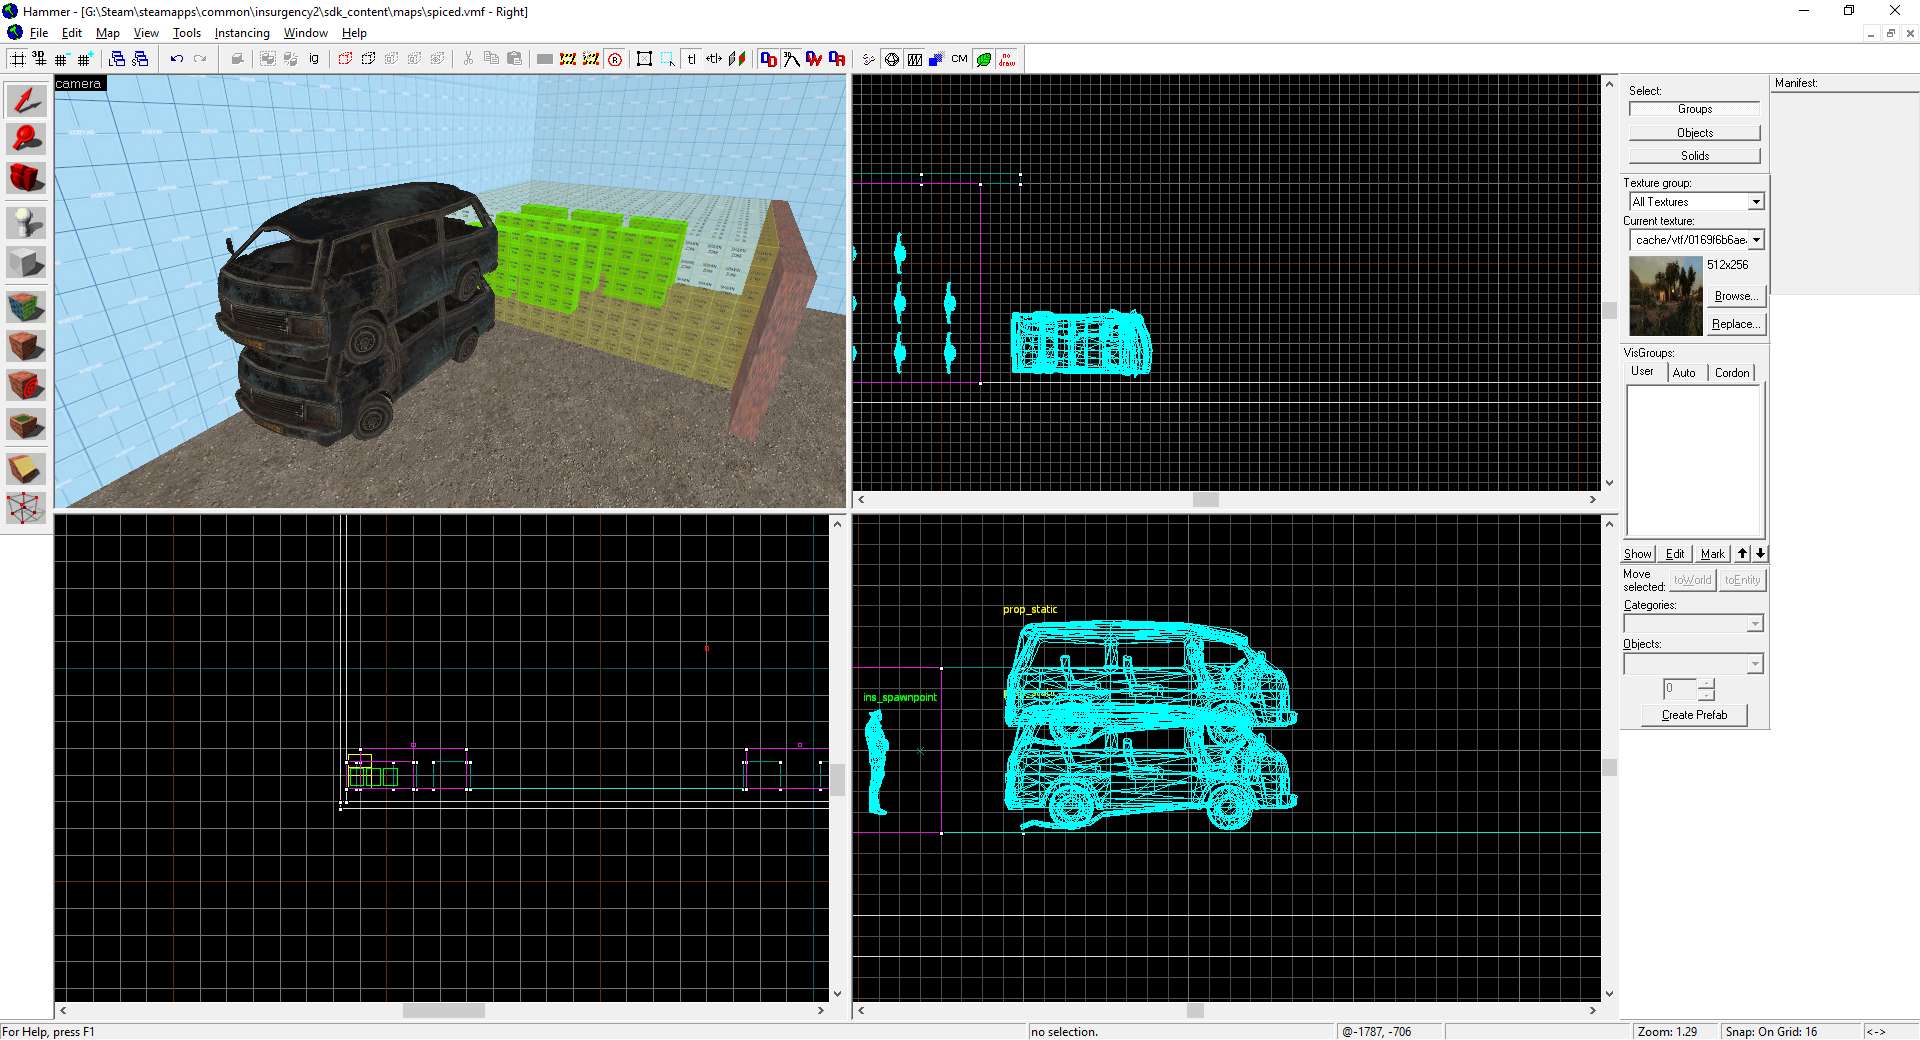Screen dimensions: 1920x1040
Task: Click the current texture preview thumbnail
Action: pos(1665,296)
